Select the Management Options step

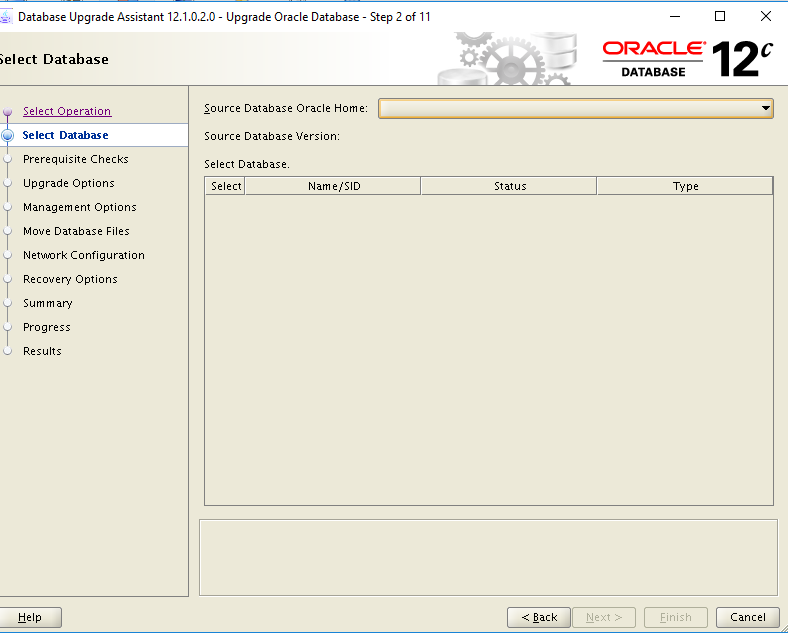pos(79,207)
